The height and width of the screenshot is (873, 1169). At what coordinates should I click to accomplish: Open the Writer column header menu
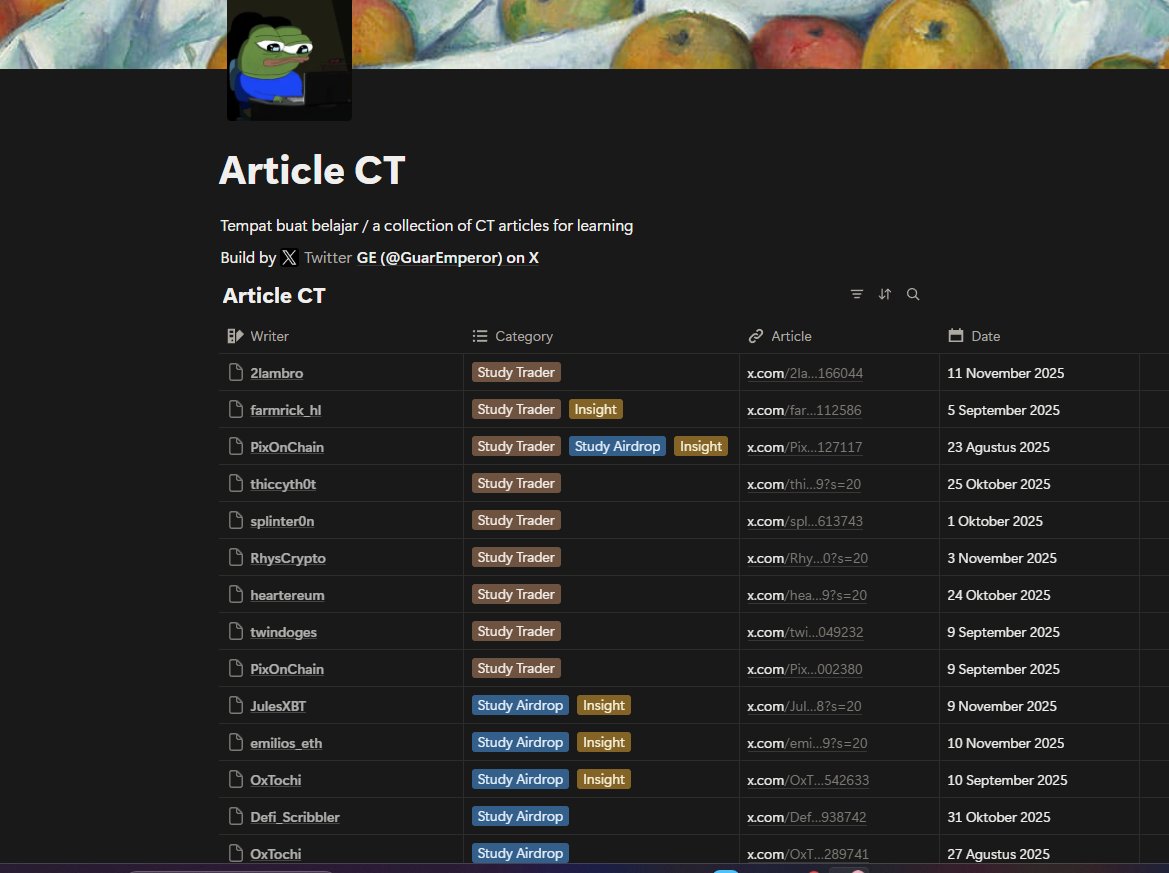point(270,336)
